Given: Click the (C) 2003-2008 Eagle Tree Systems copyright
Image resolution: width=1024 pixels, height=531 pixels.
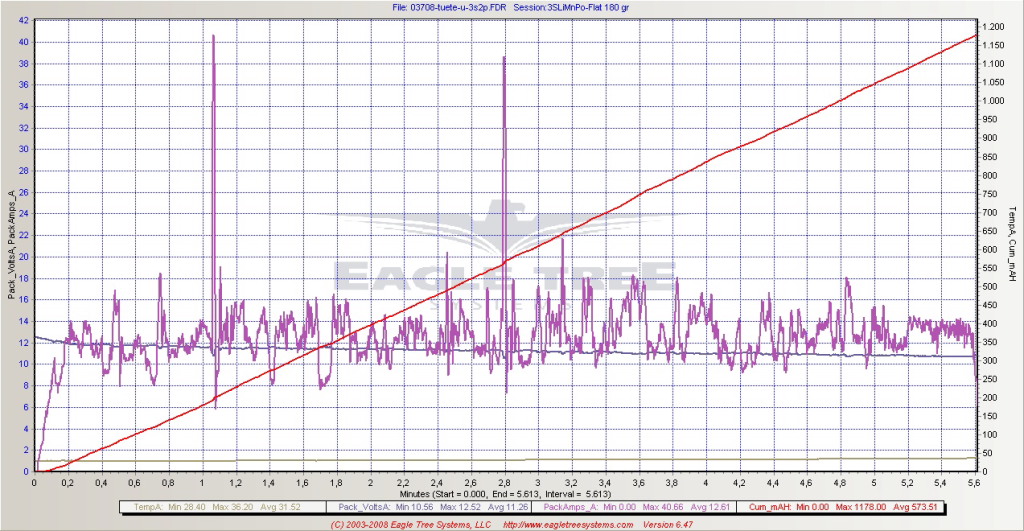Looking at the screenshot, I should [411, 524].
